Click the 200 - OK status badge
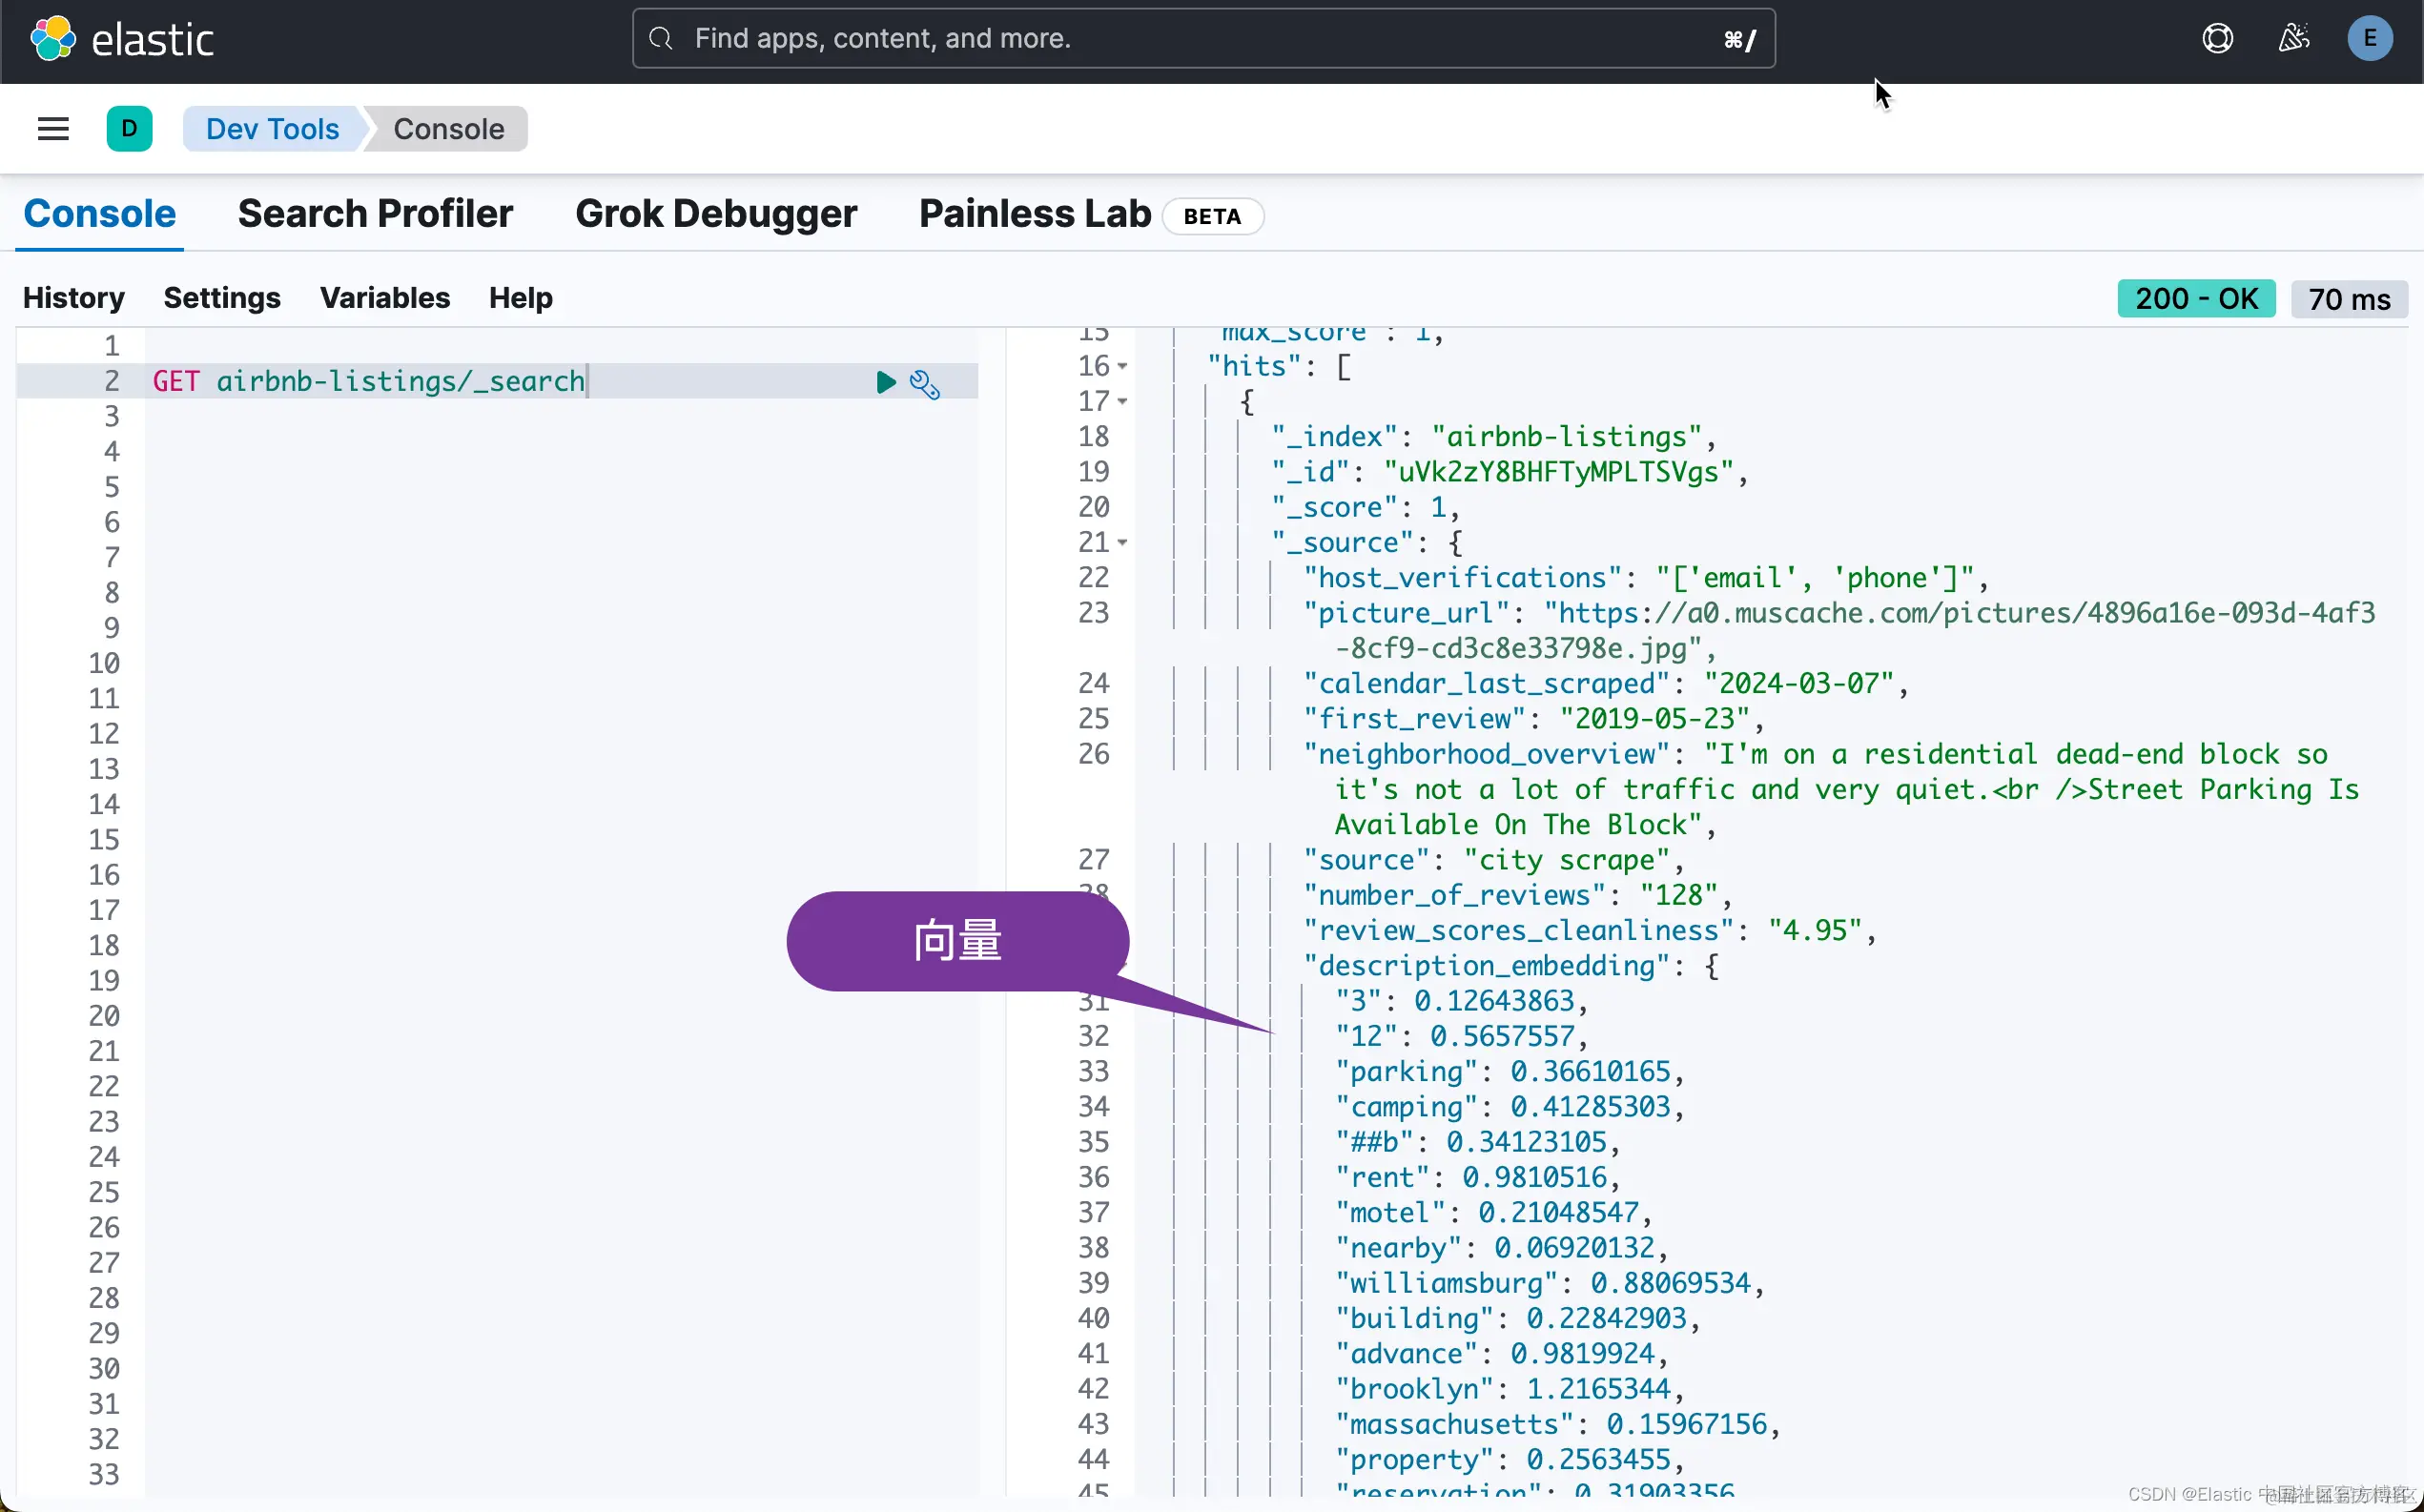Viewport: 2424px width, 1512px height. point(2196,299)
